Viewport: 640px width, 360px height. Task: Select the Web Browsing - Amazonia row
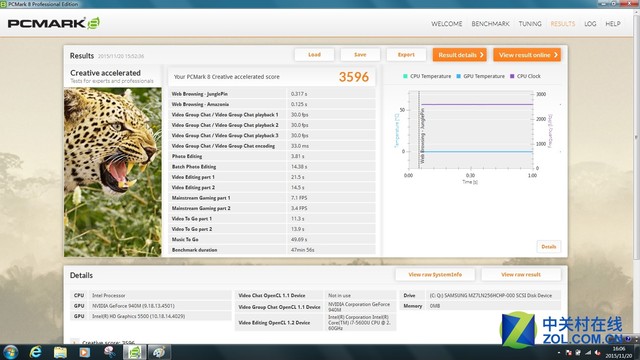point(272,104)
